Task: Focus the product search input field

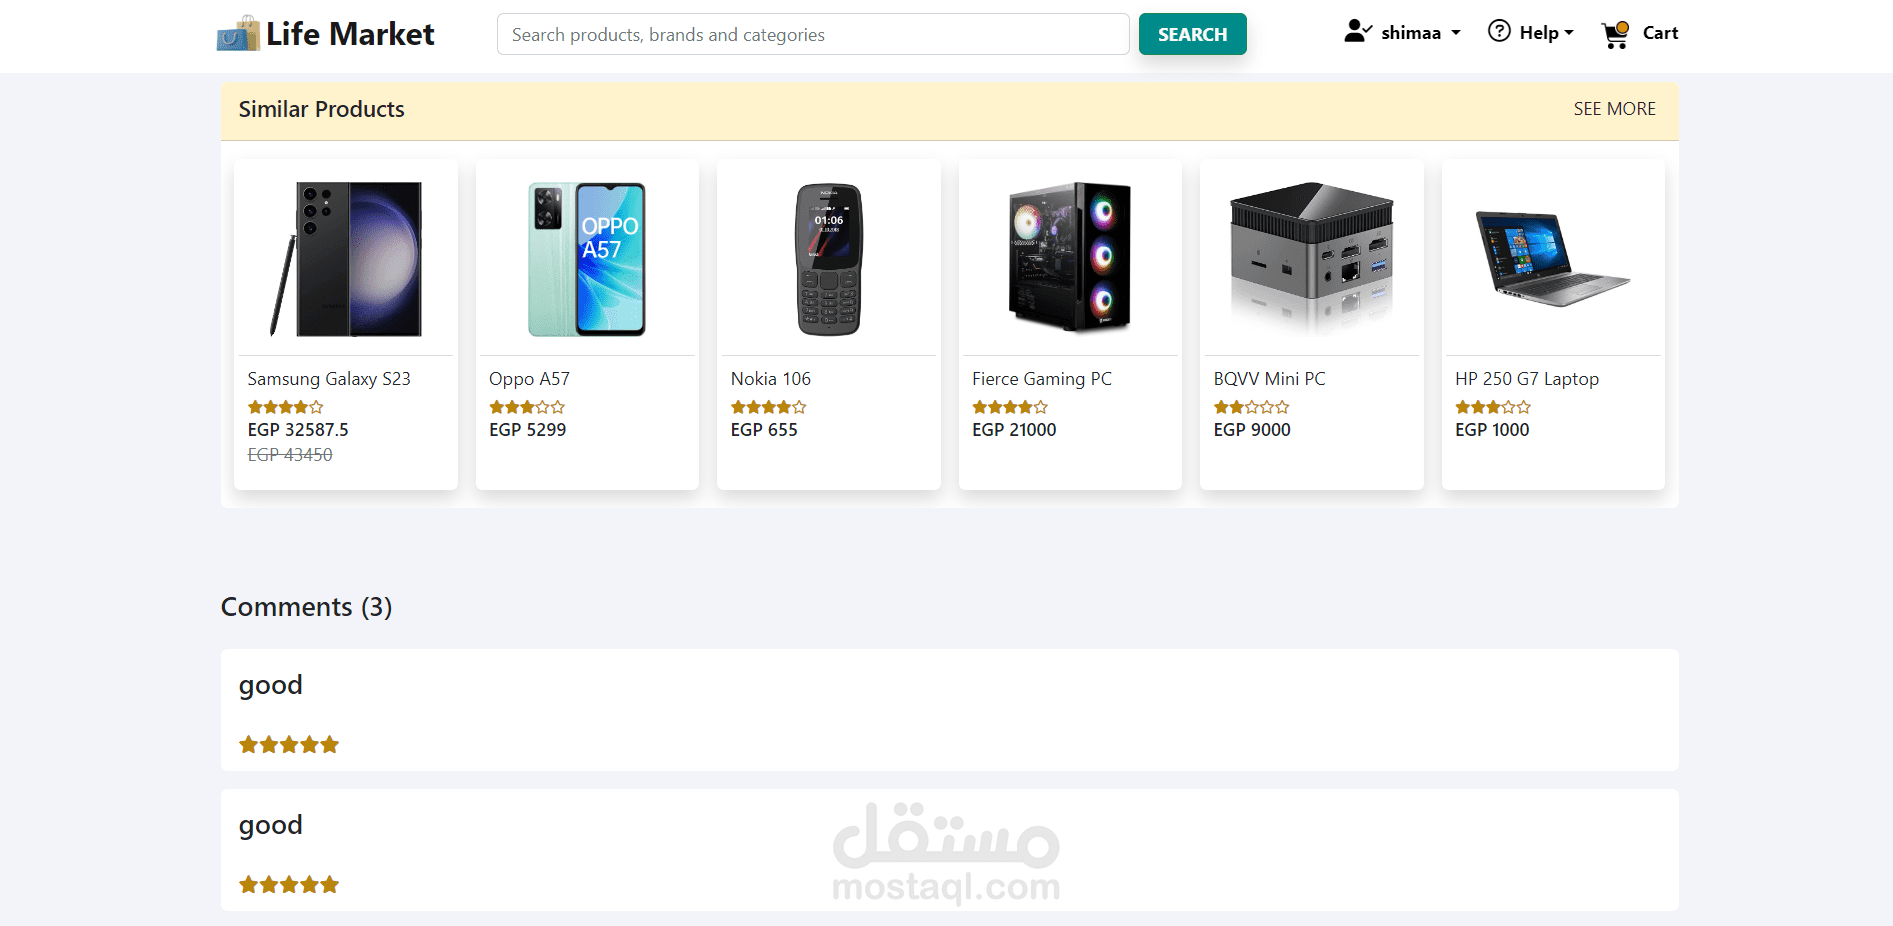Action: tap(813, 34)
